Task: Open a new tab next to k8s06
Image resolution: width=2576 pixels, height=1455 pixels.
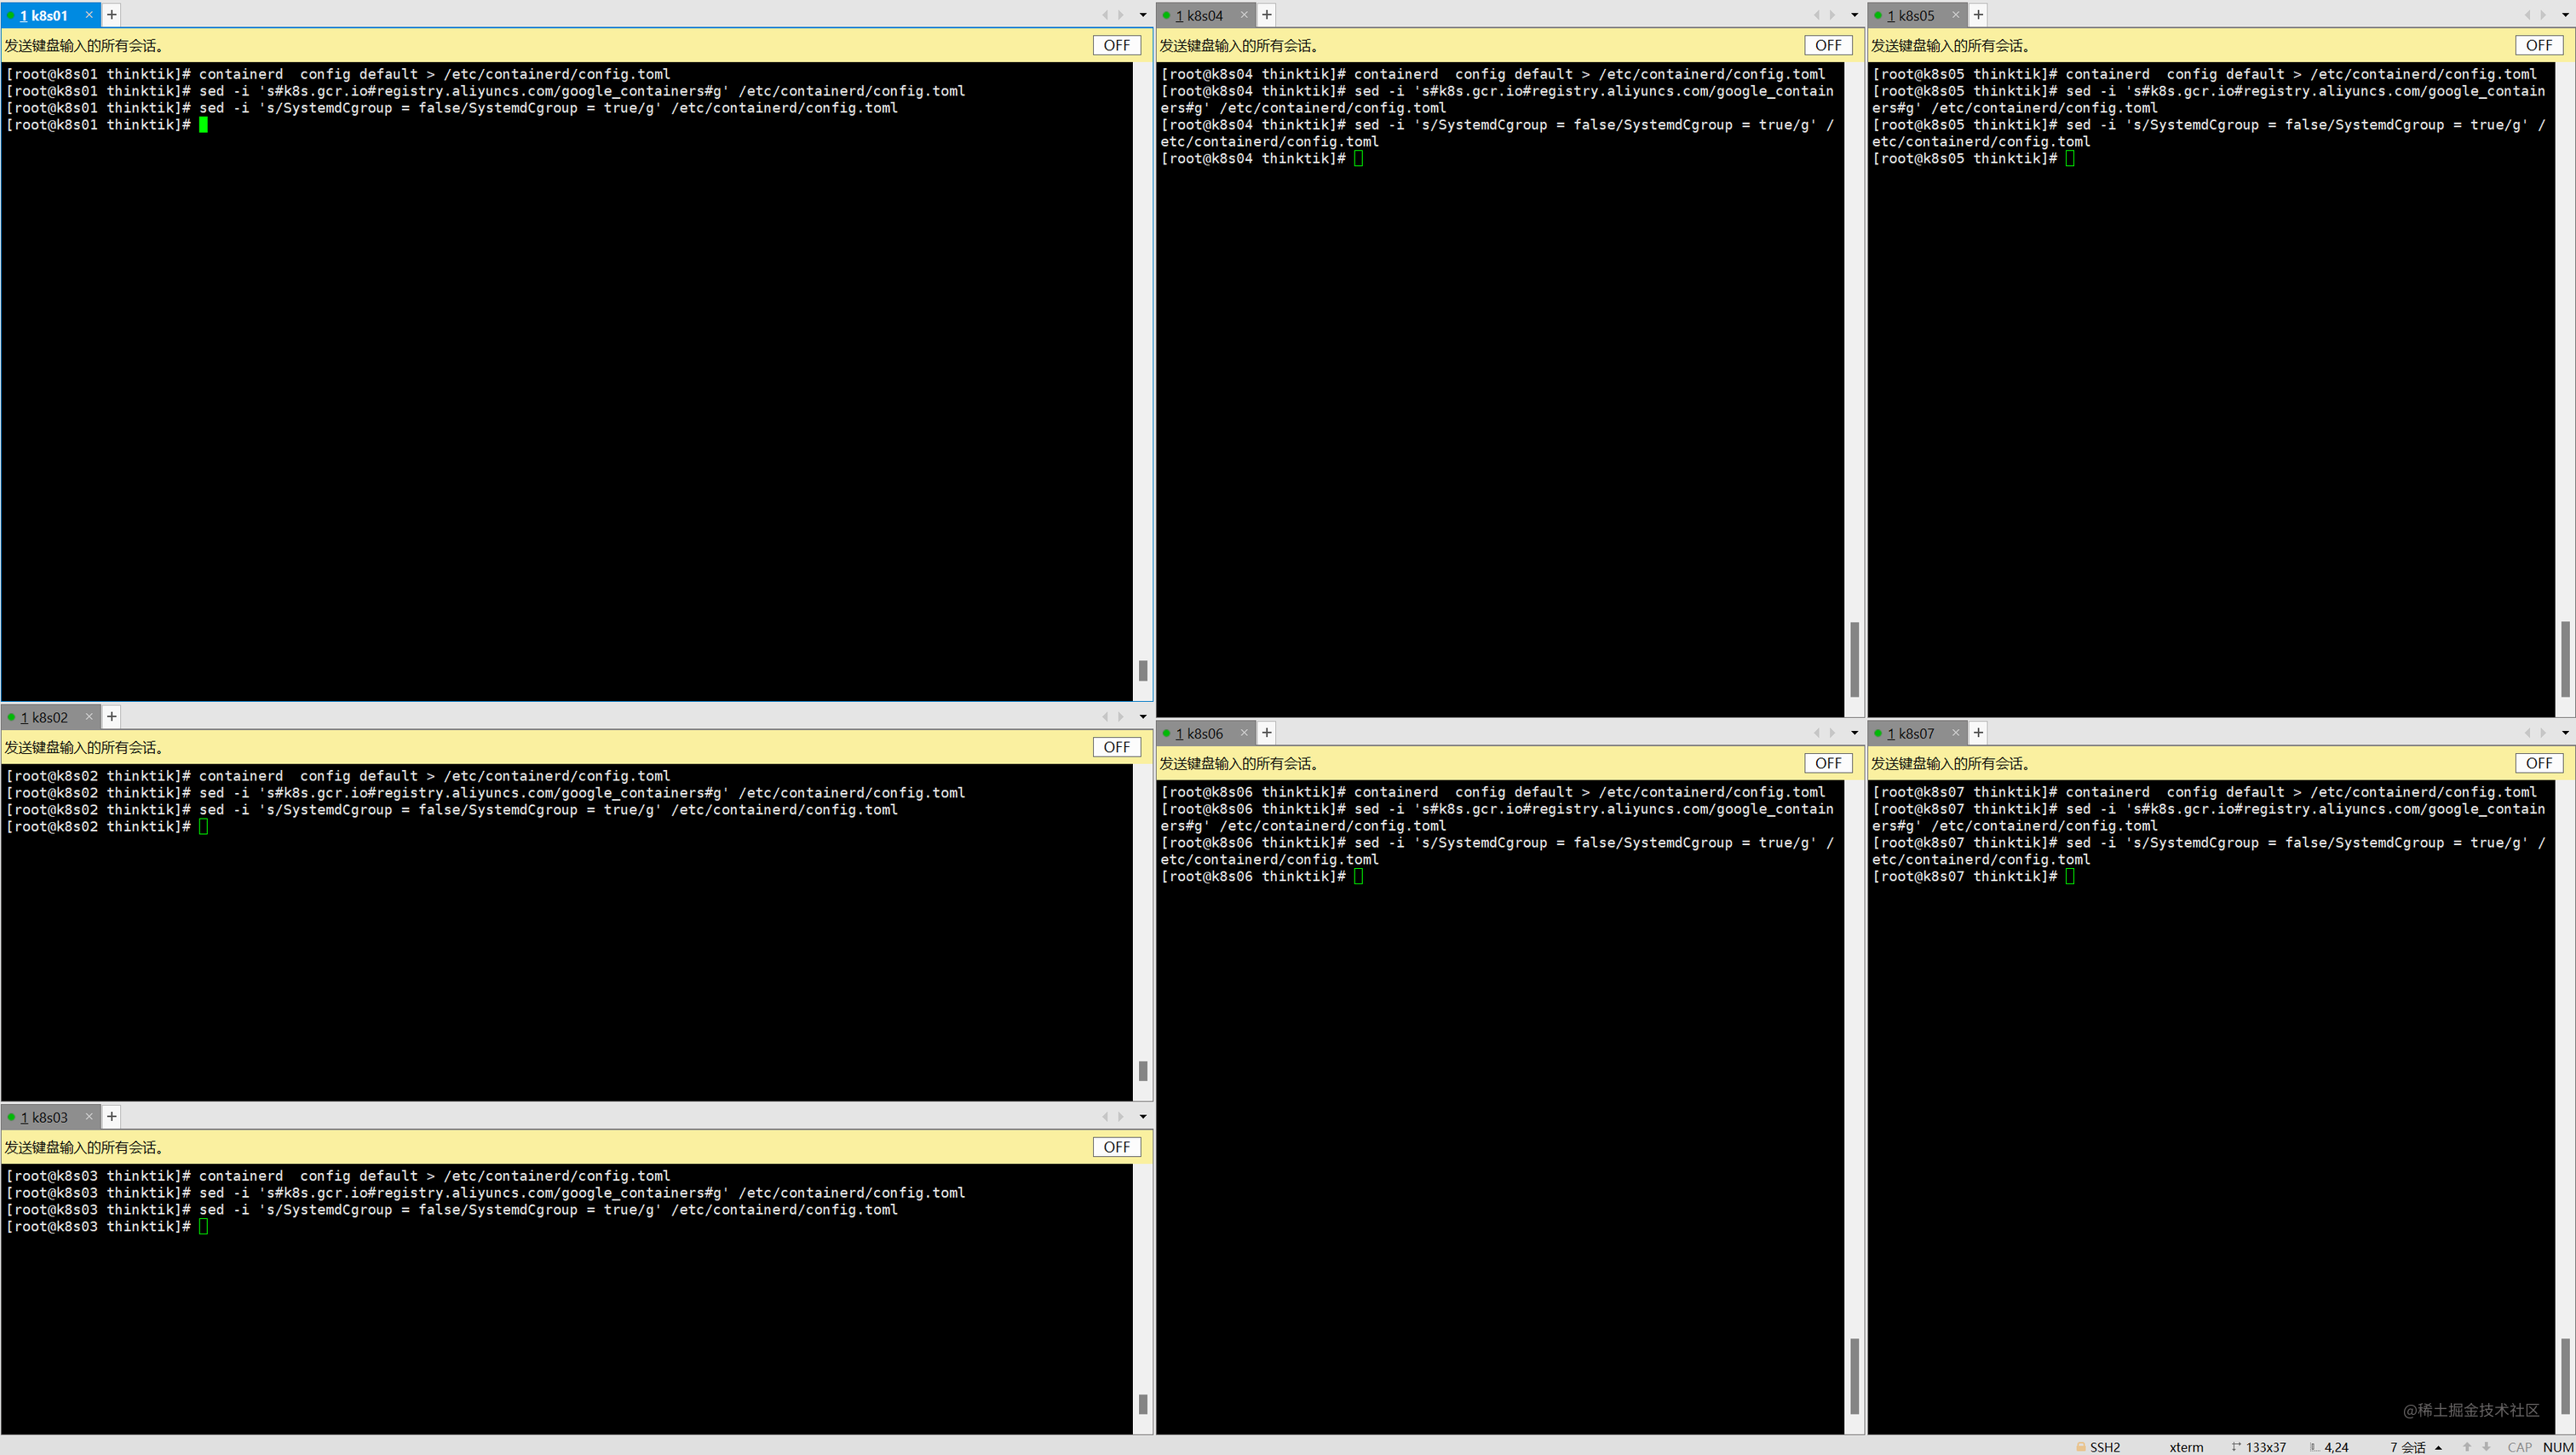Action: click(x=1266, y=732)
